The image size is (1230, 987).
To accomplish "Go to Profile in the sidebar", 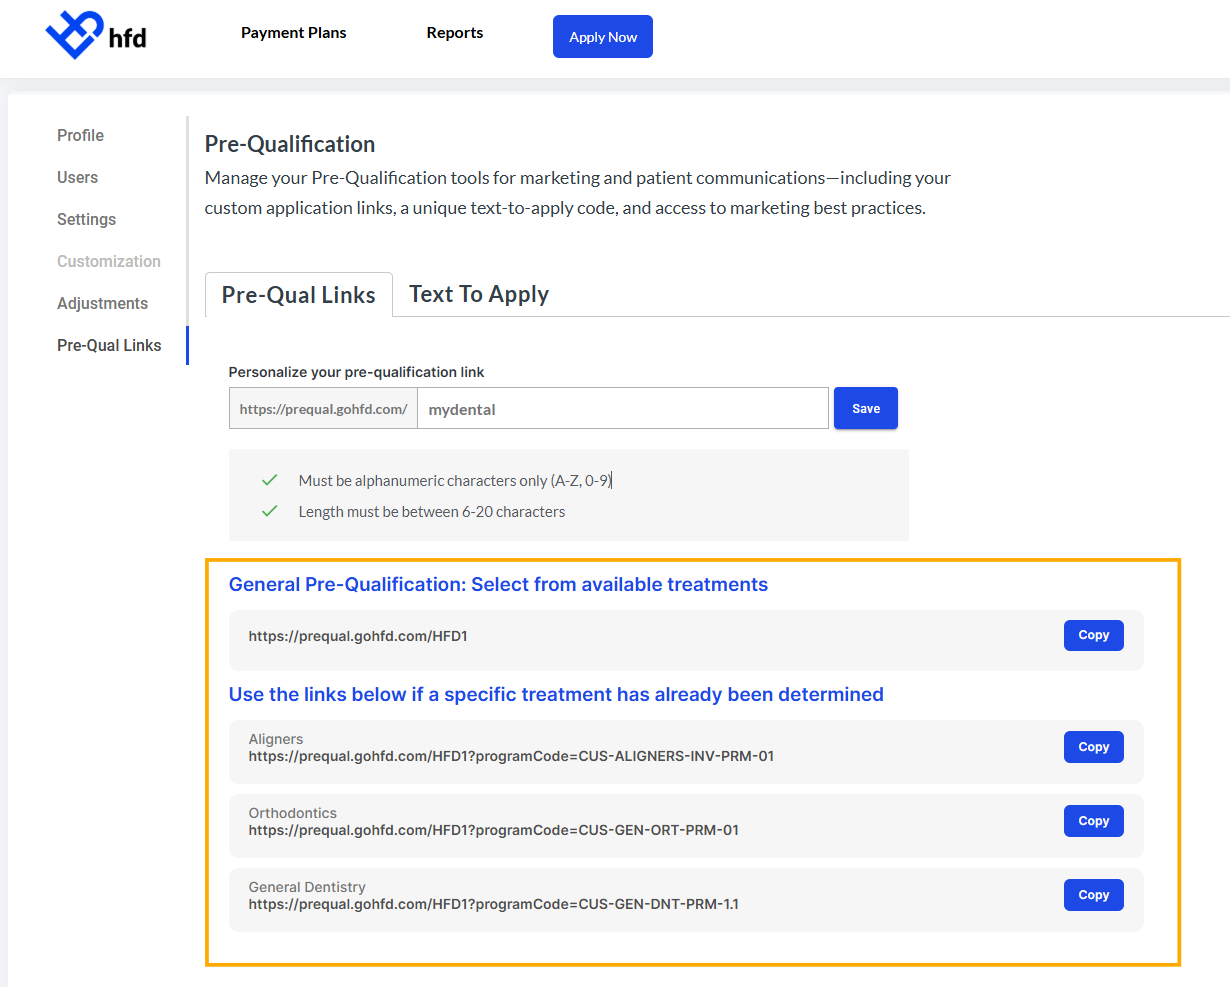I will tap(80, 135).
